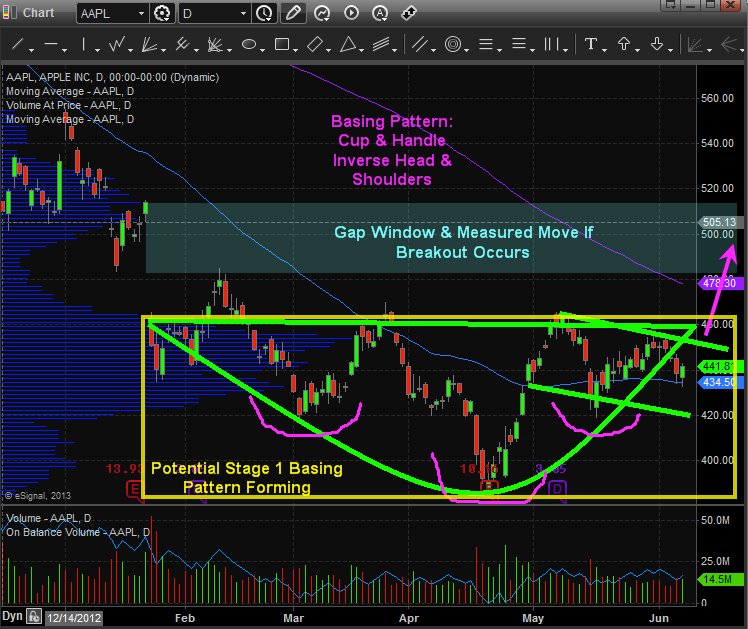748x629 pixels.
Task: Open the alerts 'A' icon
Action: pos(380,13)
